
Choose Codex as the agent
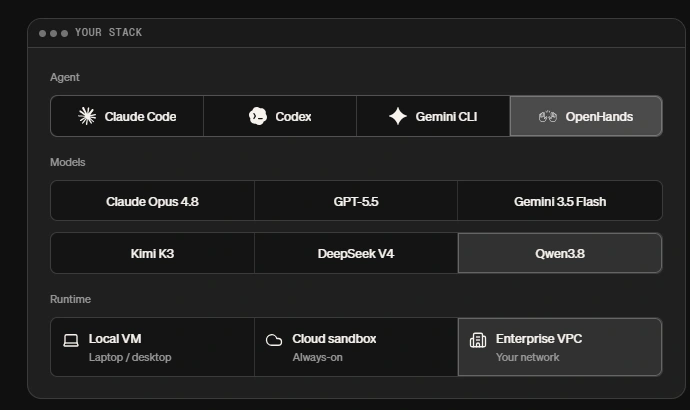[280, 116]
